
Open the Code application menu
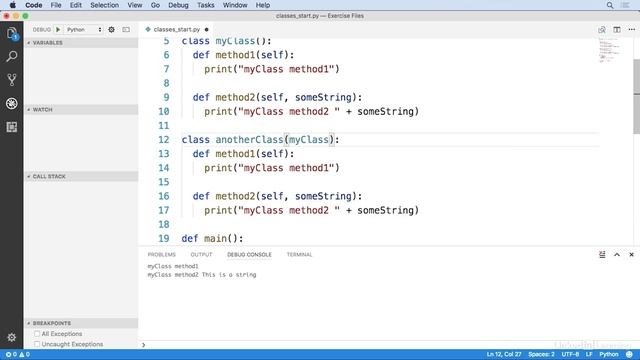(x=33, y=5)
